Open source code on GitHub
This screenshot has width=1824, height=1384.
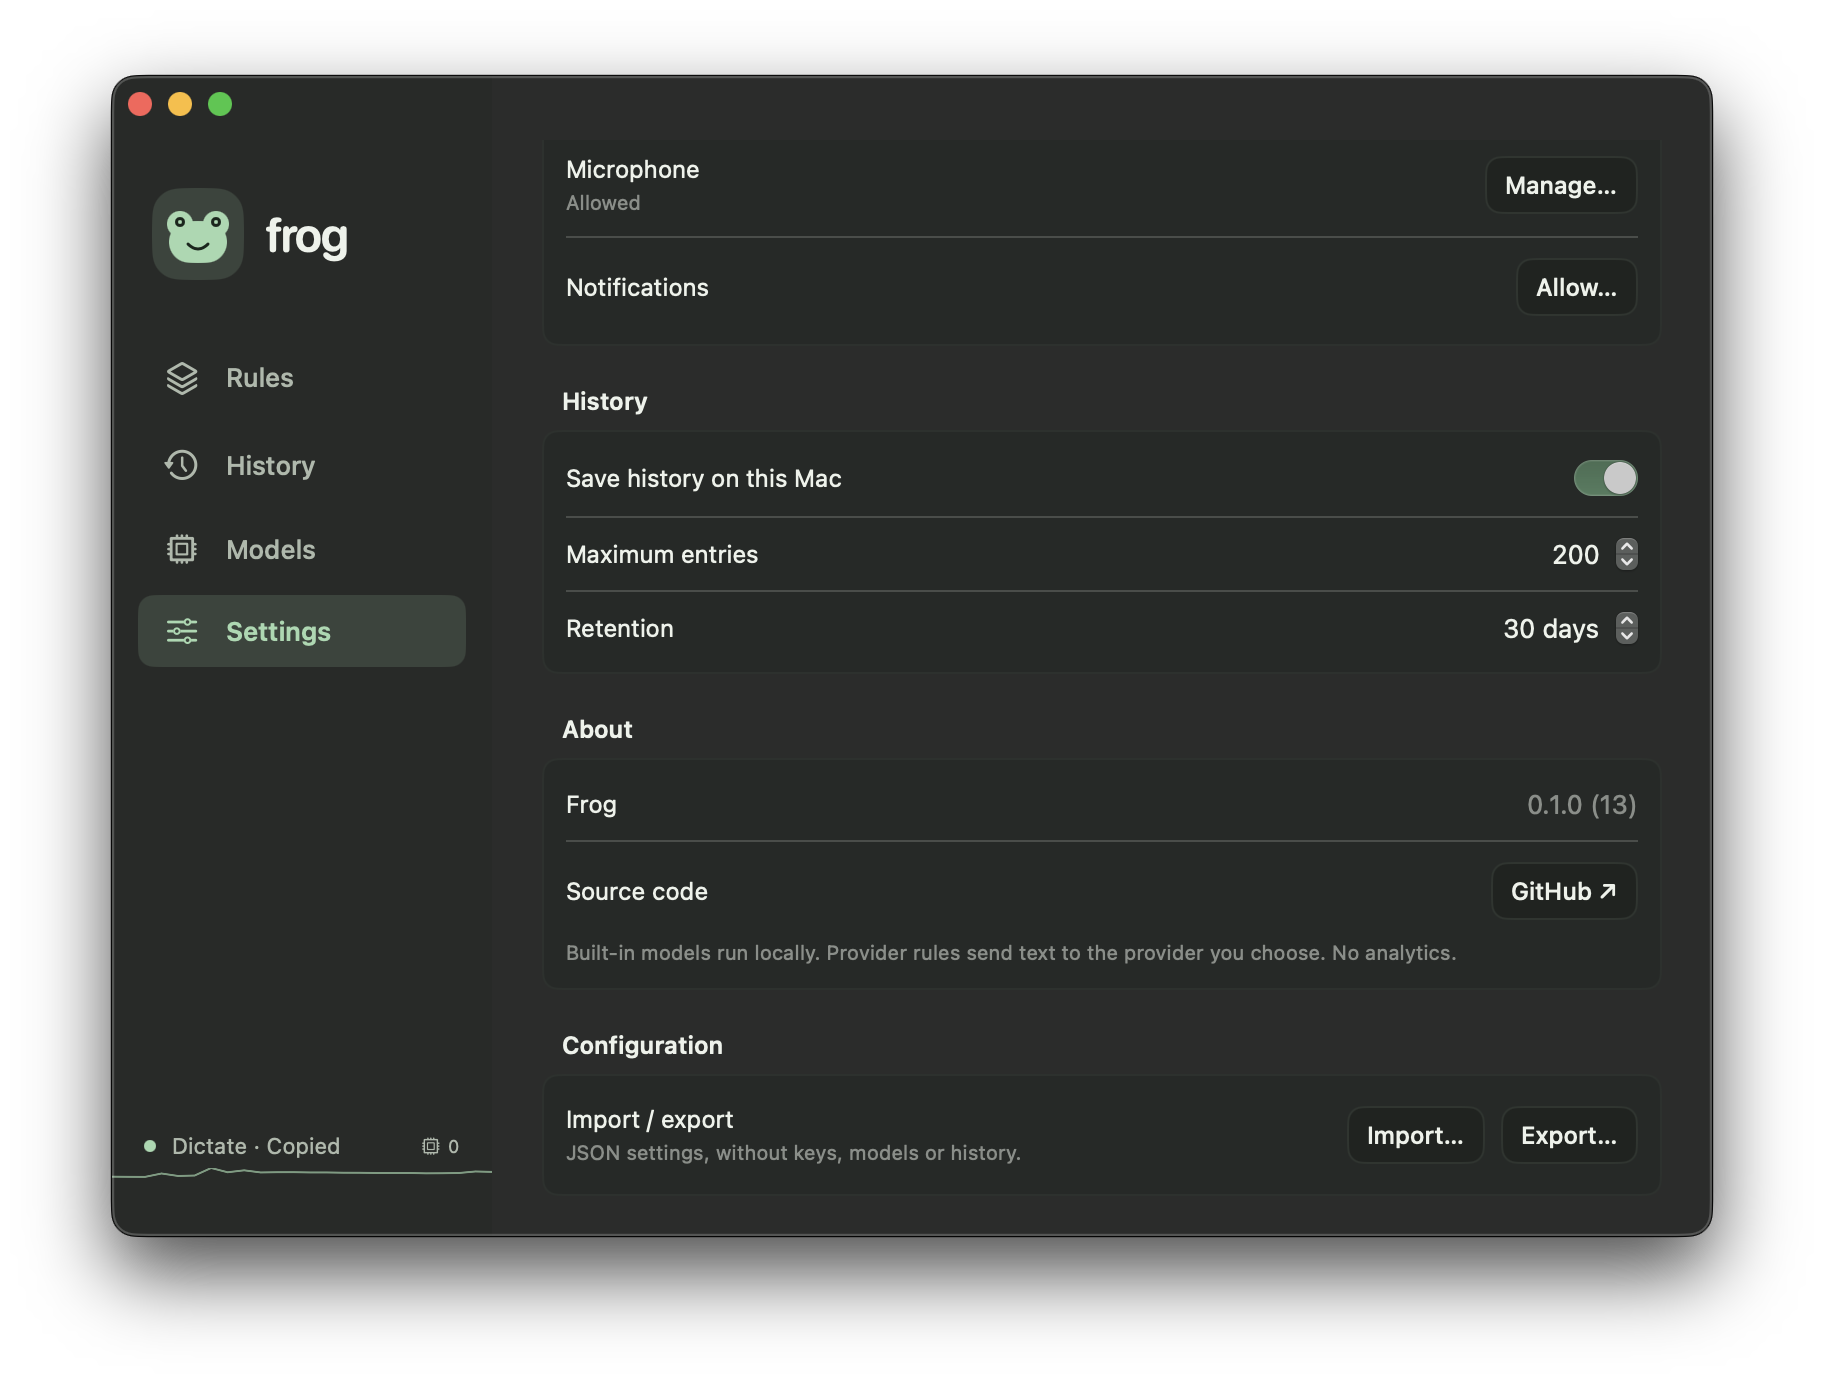click(x=1564, y=891)
